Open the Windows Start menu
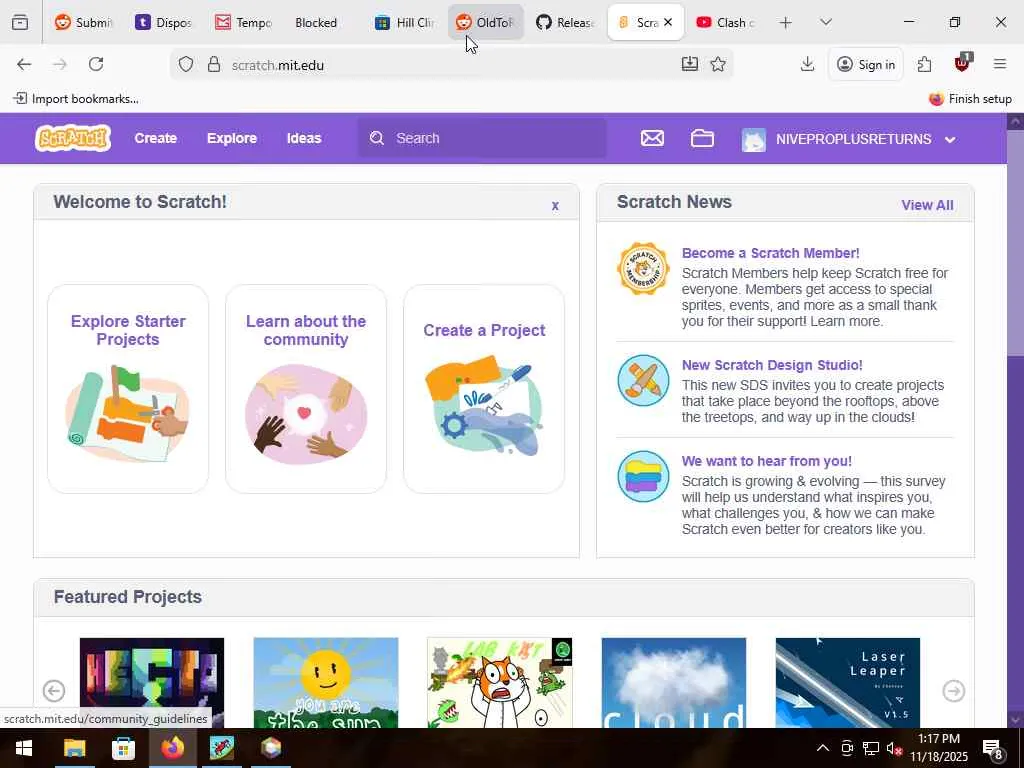 24,748
